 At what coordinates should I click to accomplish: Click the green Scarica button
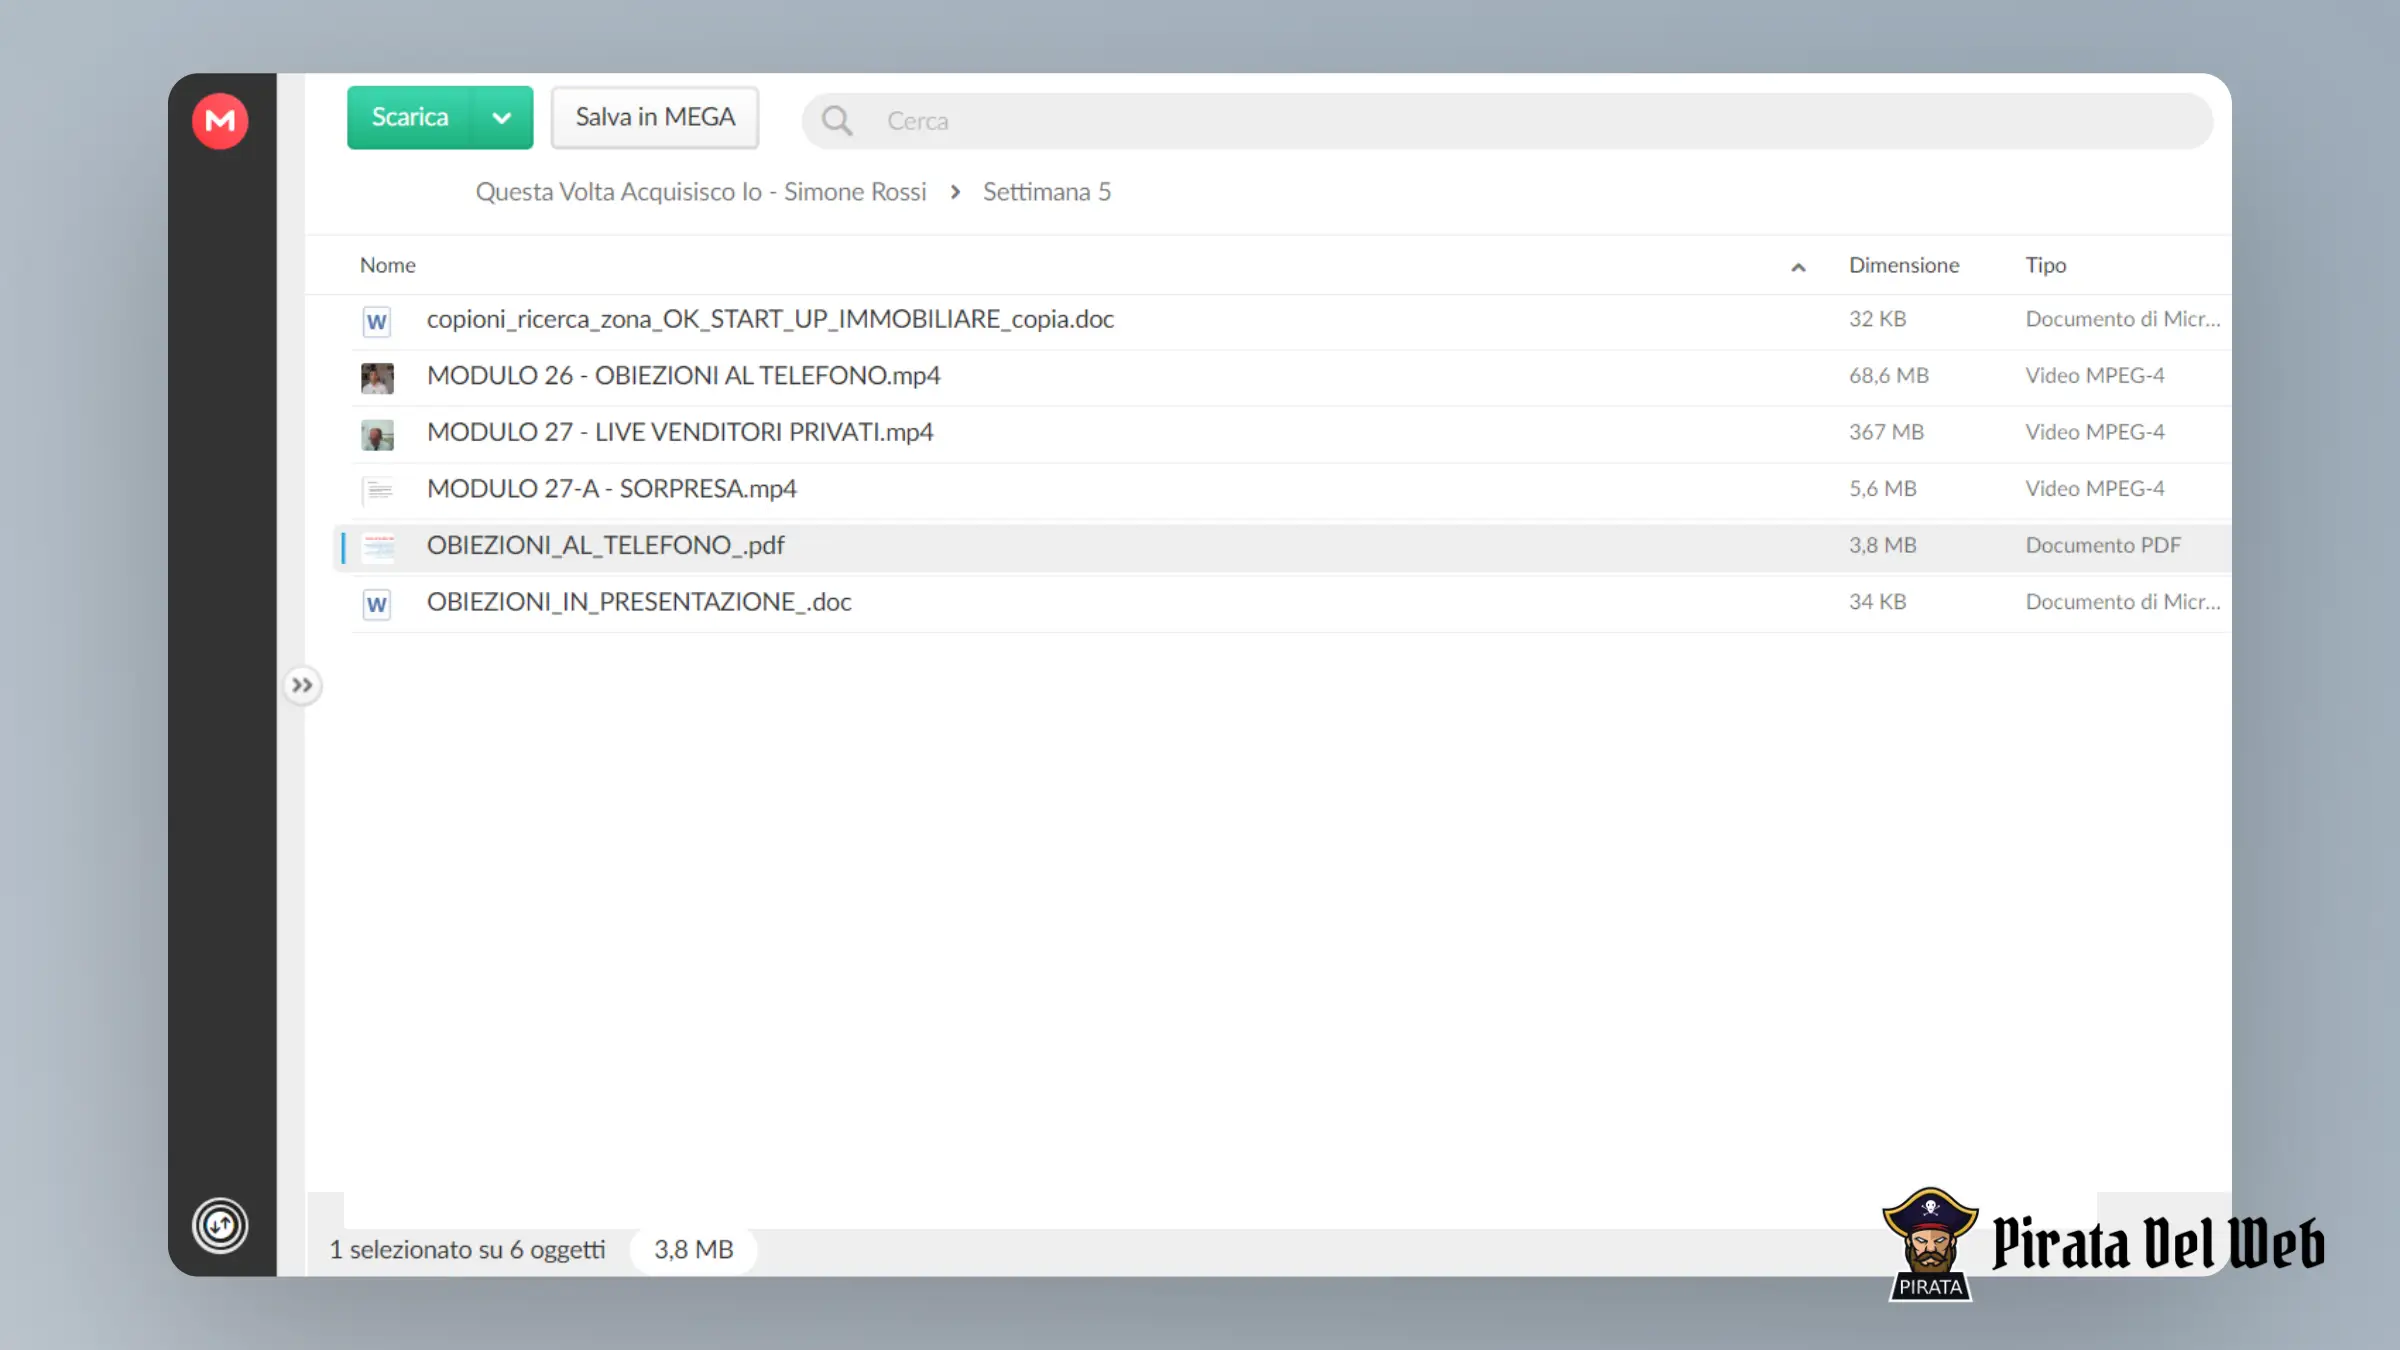410,117
